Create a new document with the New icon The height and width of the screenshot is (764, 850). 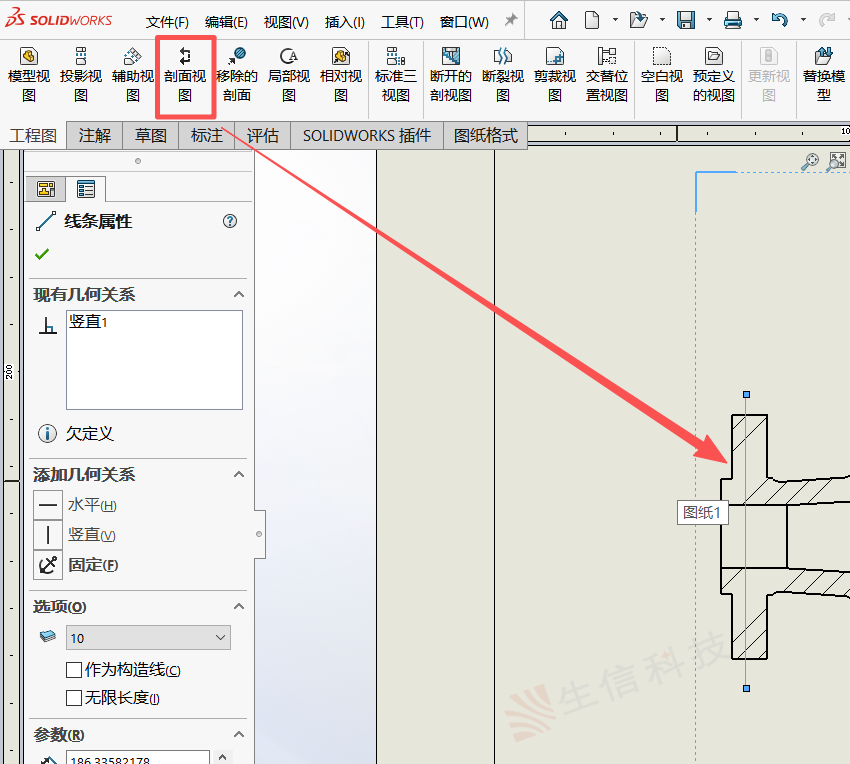[x=592, y=20]
